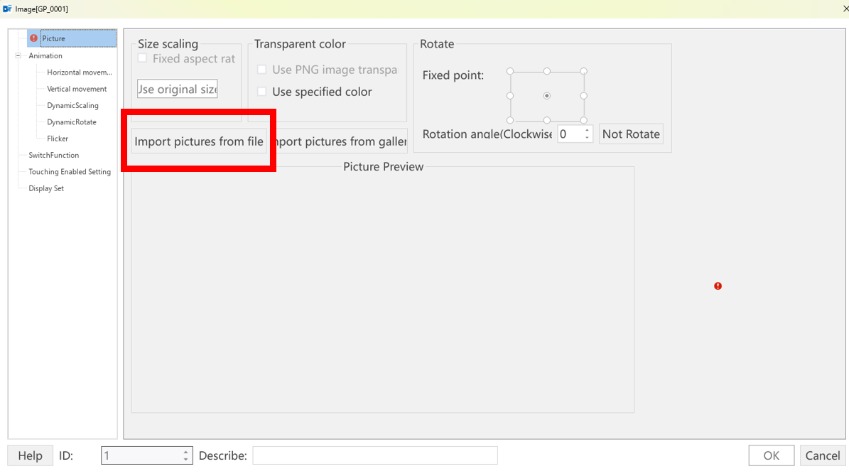
Task: Click the Help button
Action: (30, 456)
